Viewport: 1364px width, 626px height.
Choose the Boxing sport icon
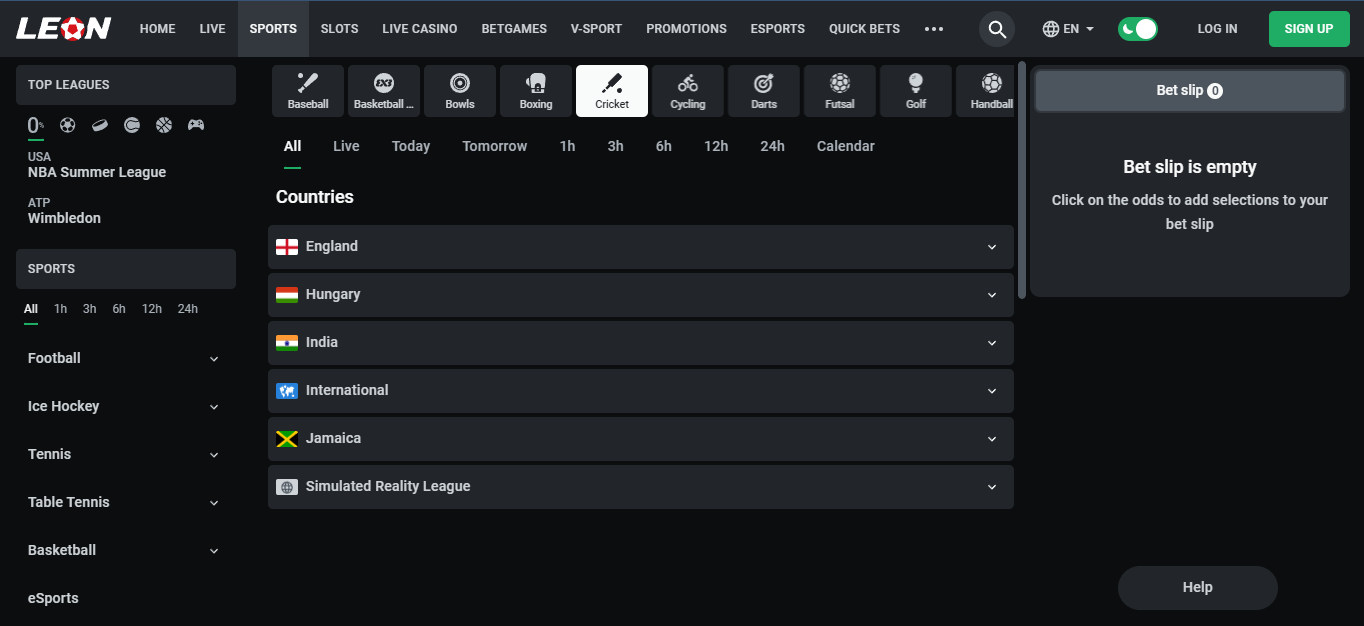point(536,91)
